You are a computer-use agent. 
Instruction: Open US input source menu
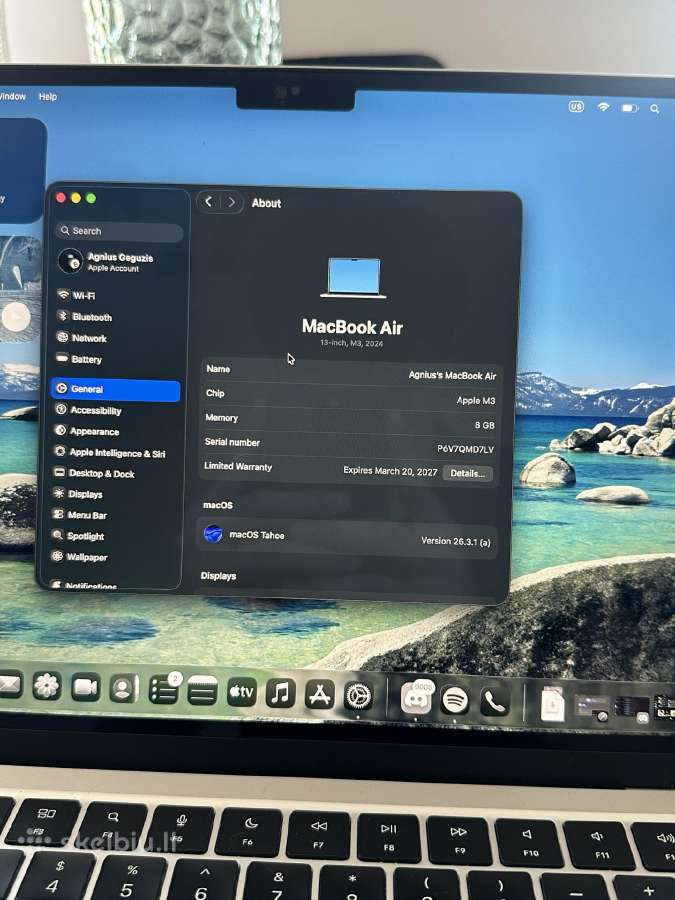coord(576,106)
